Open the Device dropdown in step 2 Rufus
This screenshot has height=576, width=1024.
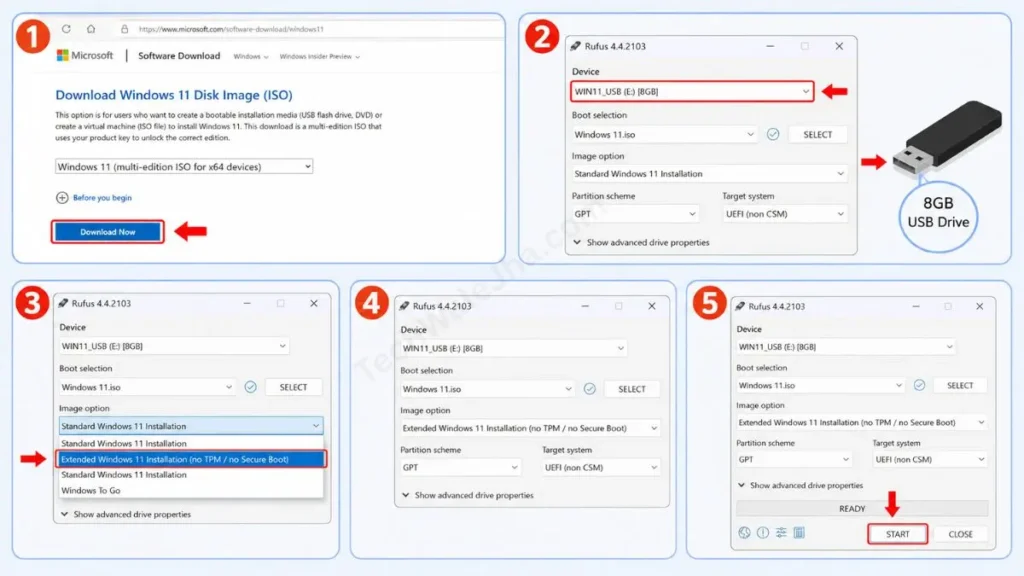692,91
